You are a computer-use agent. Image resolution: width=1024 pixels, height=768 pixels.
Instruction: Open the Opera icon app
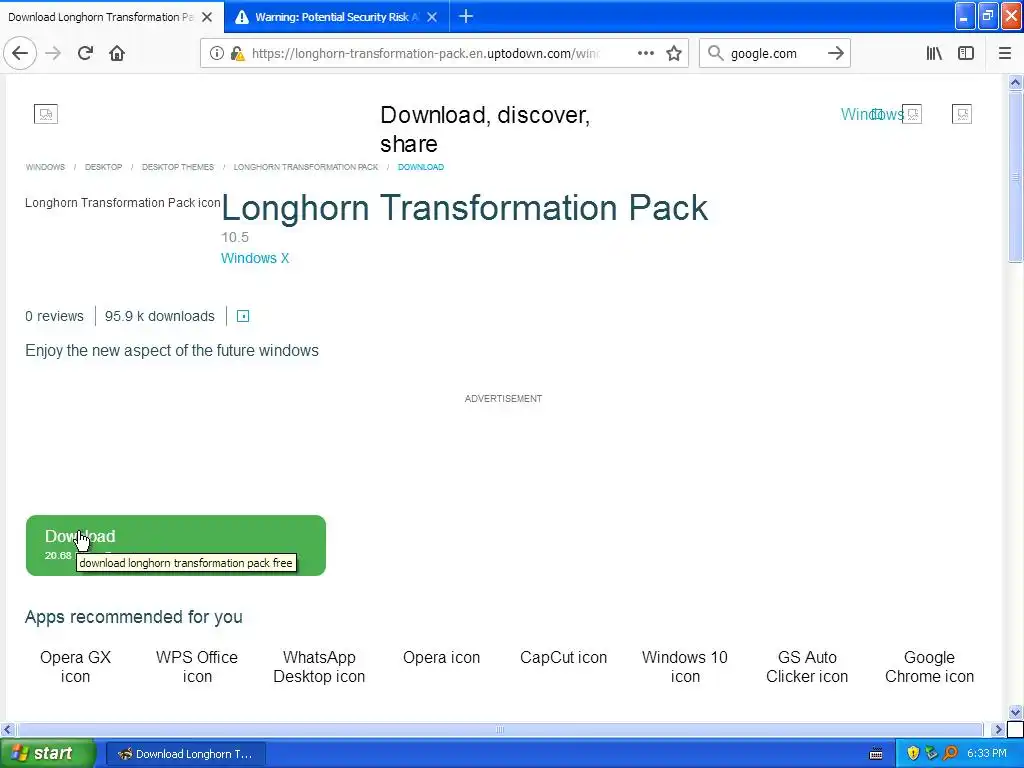[x=441, y=658]
